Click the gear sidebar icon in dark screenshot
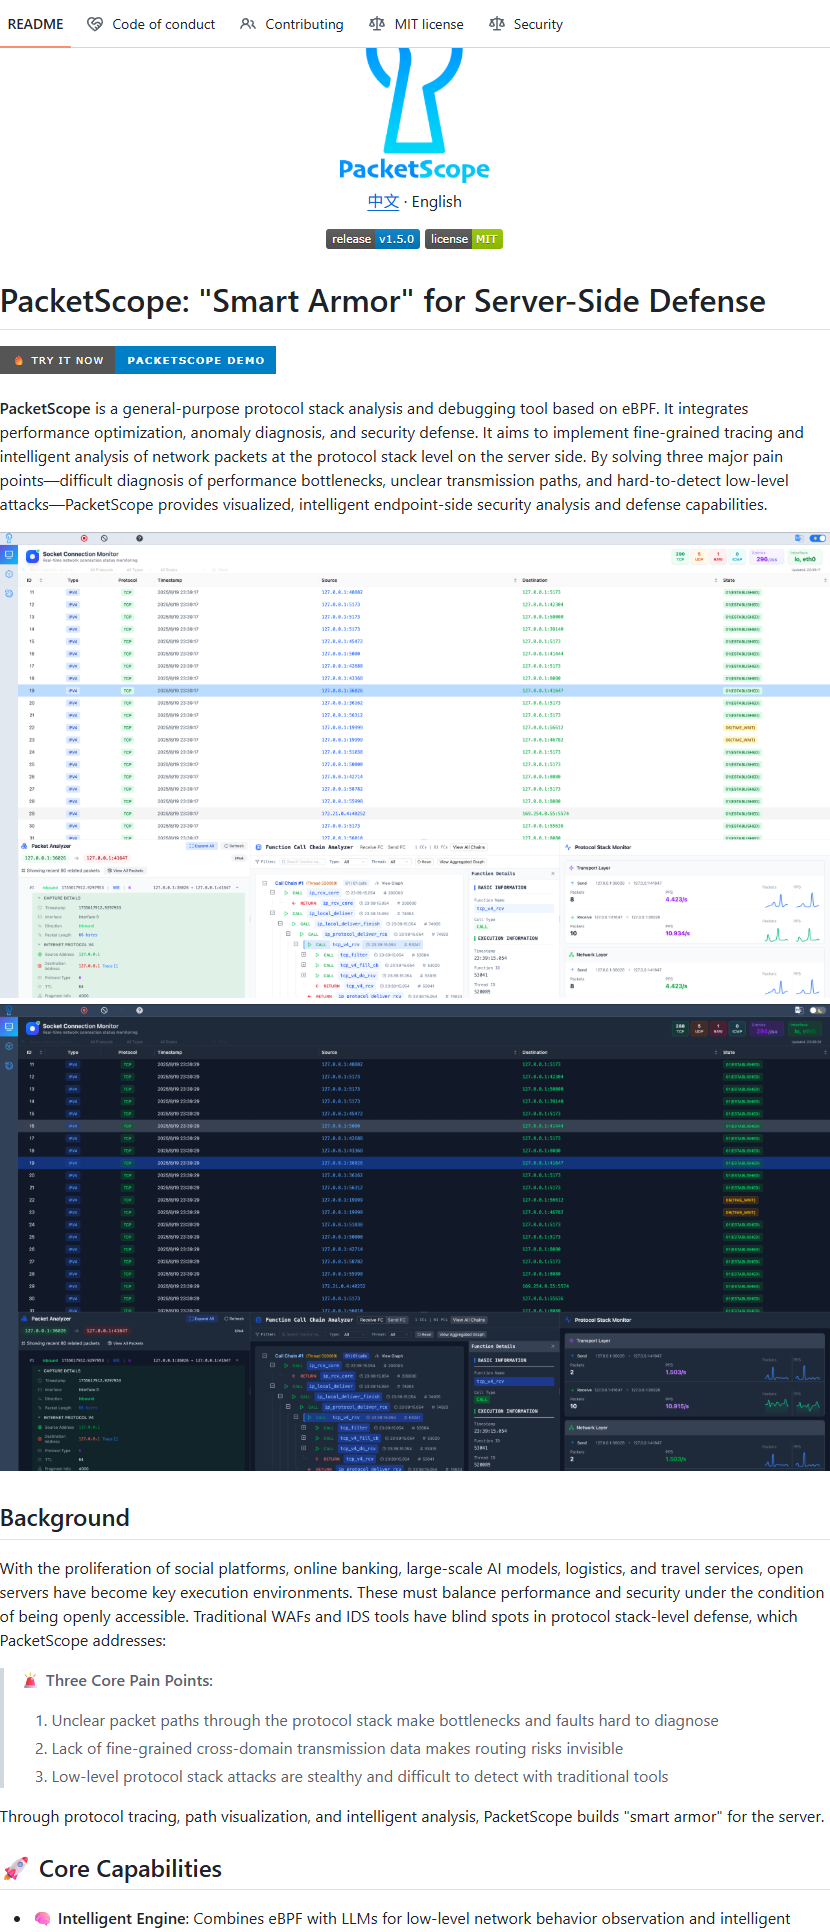The image size is (830, 1932). point(9,1046)
